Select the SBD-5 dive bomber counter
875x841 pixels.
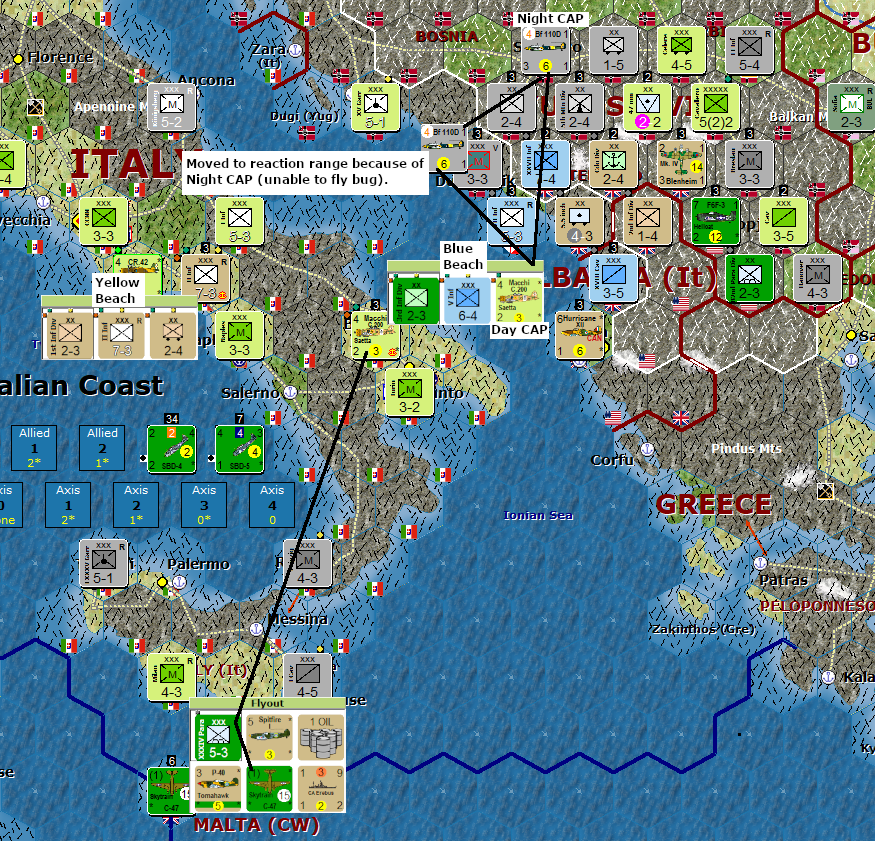[x=239, y=449]
